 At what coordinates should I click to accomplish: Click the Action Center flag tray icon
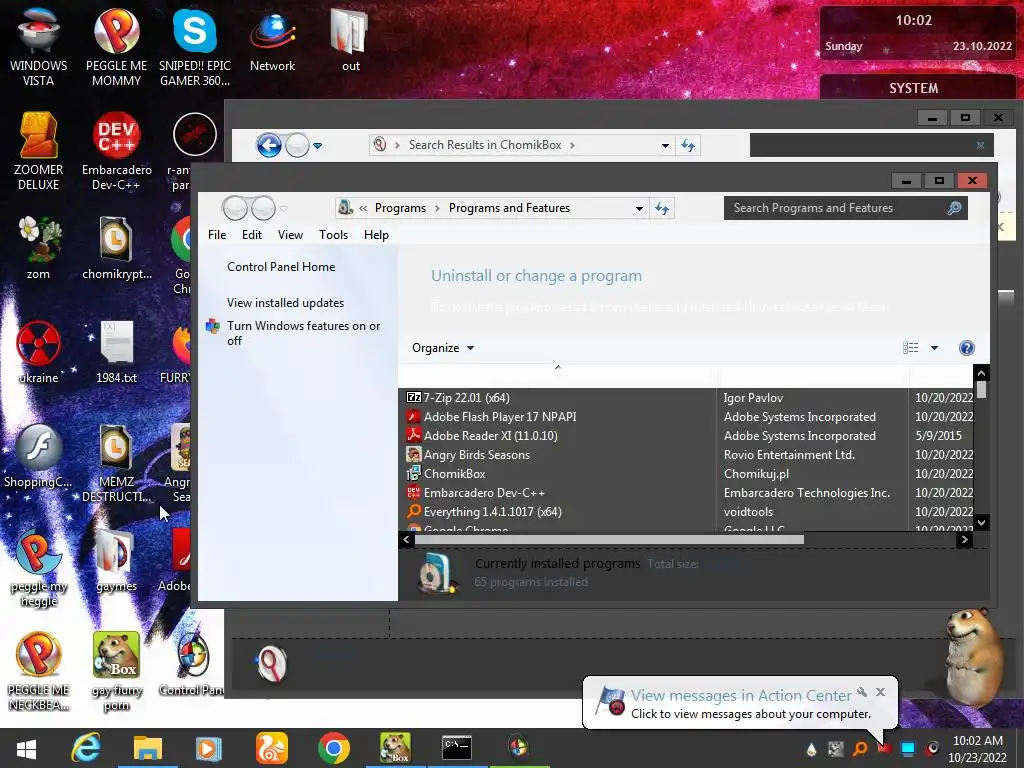pyautogui.click(x=884, y=748)
